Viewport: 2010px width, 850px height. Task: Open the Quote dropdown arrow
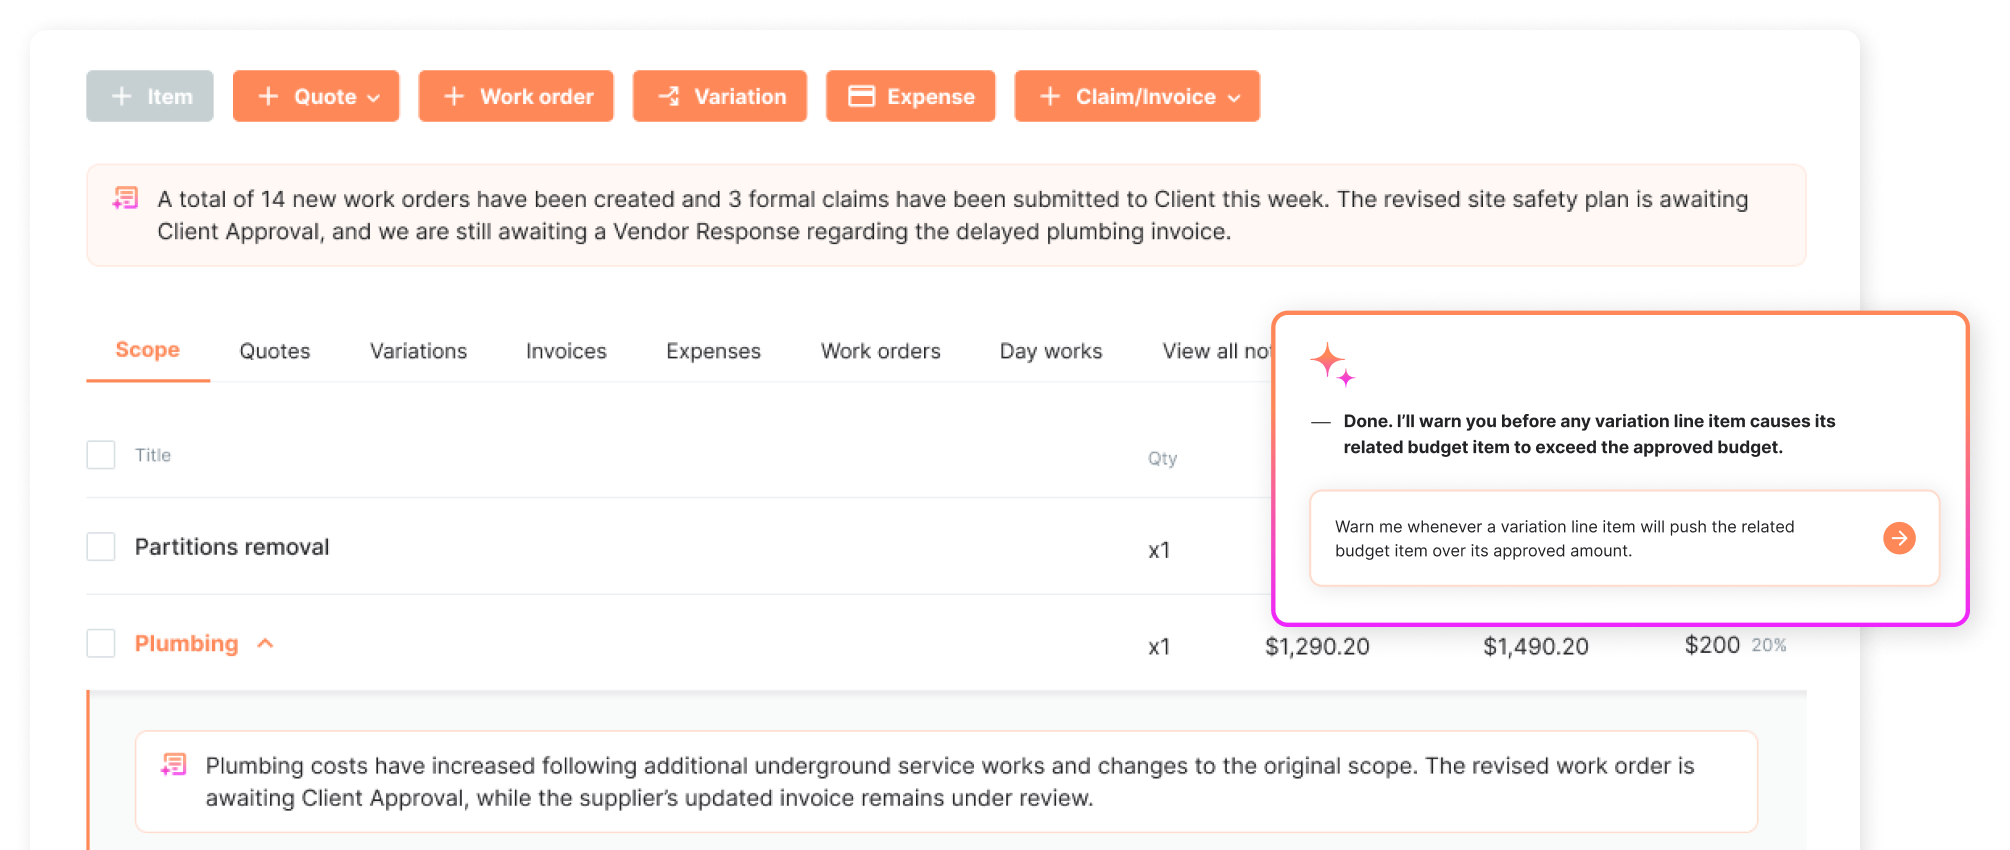(374, 98)
